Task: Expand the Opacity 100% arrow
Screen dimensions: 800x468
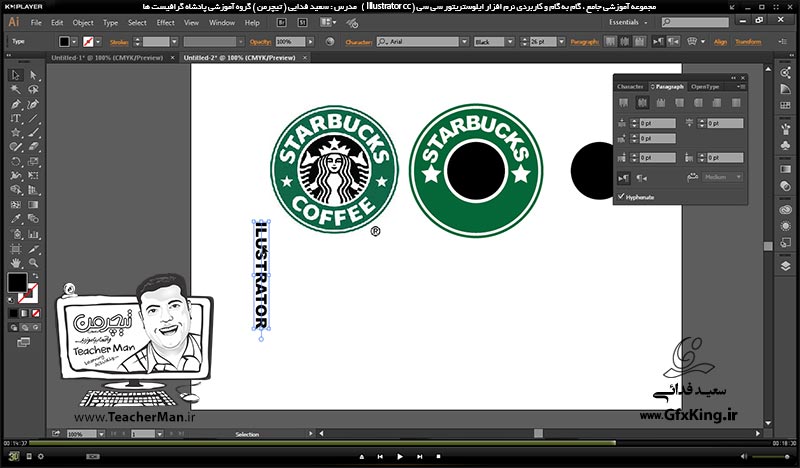Action: [311, 42]
